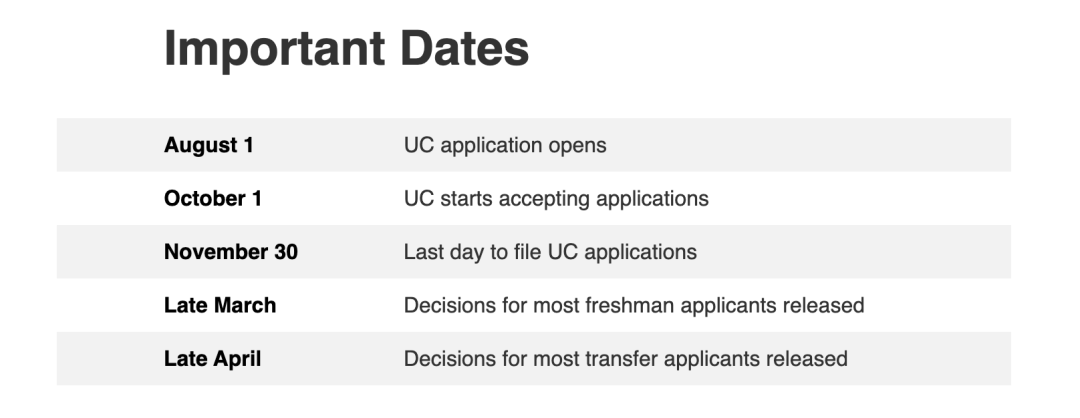This screenshot has width=1080, height=418.
Task: Click the UC application opens text
Action: 505,145
